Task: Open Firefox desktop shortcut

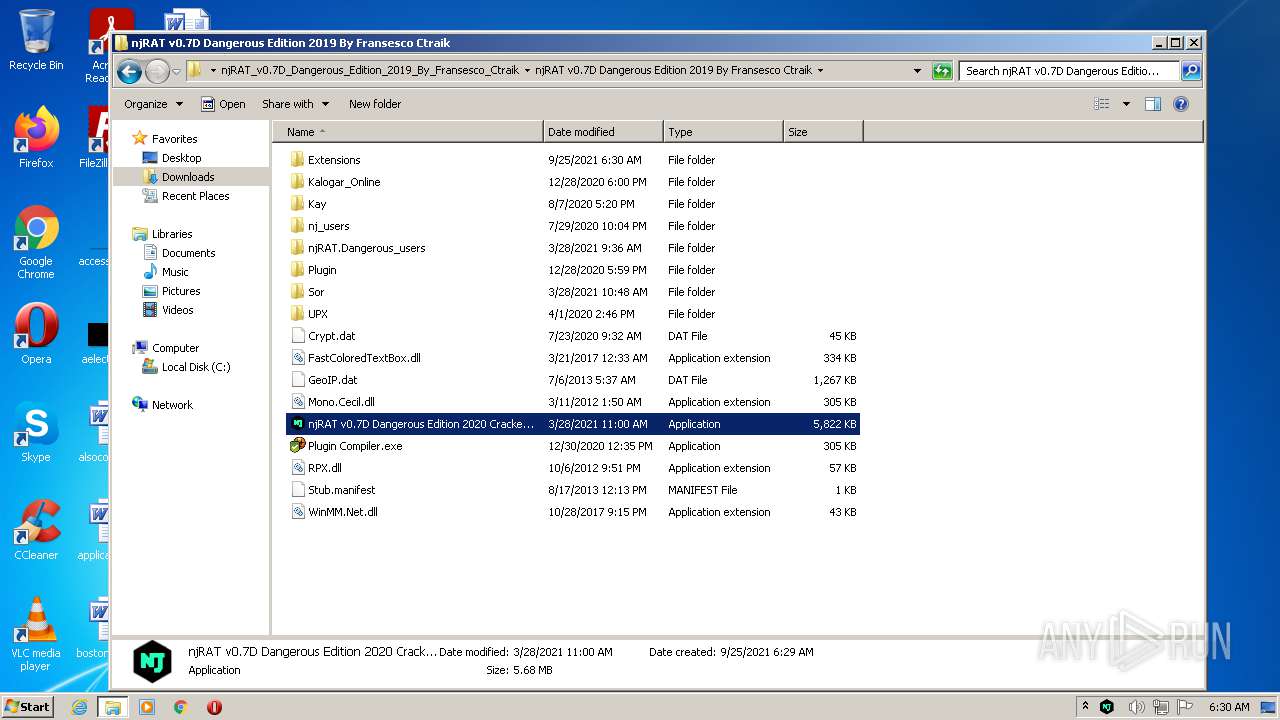Action: 36,137
